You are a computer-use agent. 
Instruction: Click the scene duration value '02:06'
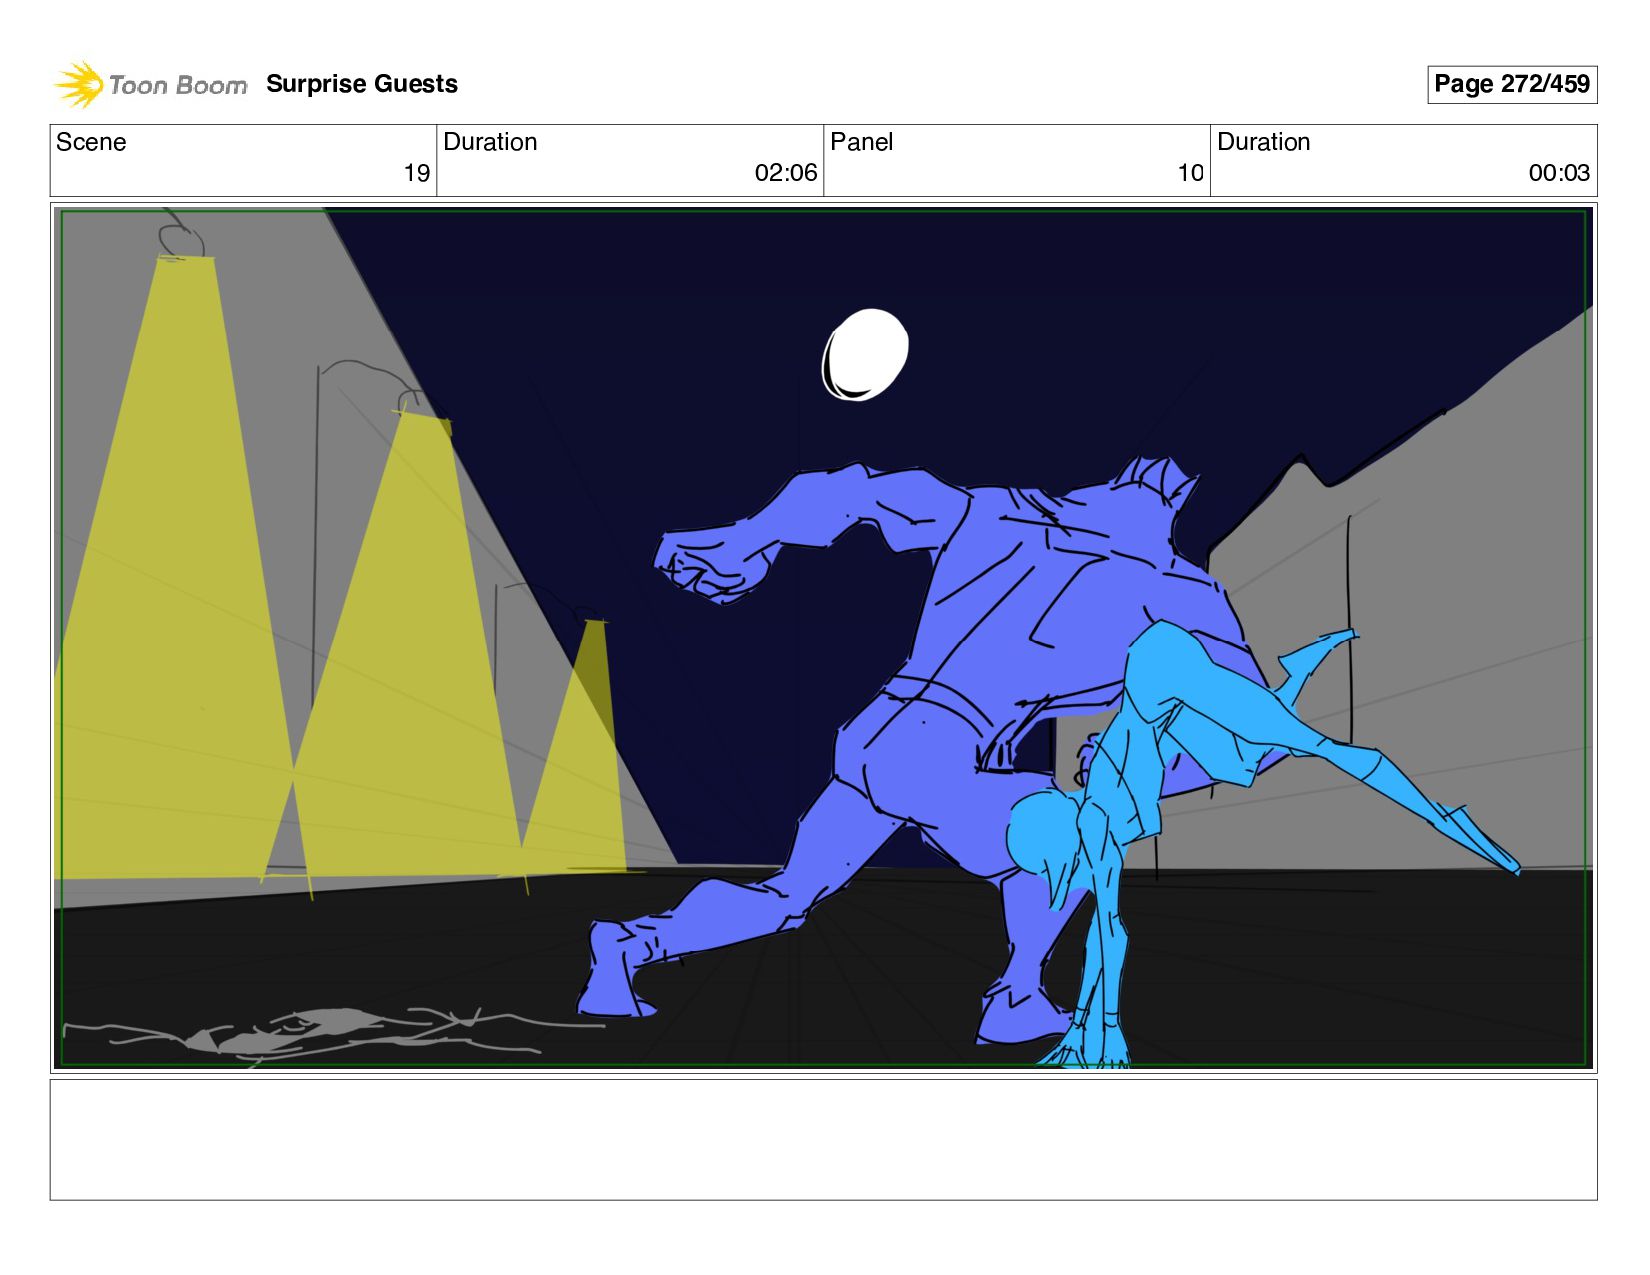[x=786, y=173]
